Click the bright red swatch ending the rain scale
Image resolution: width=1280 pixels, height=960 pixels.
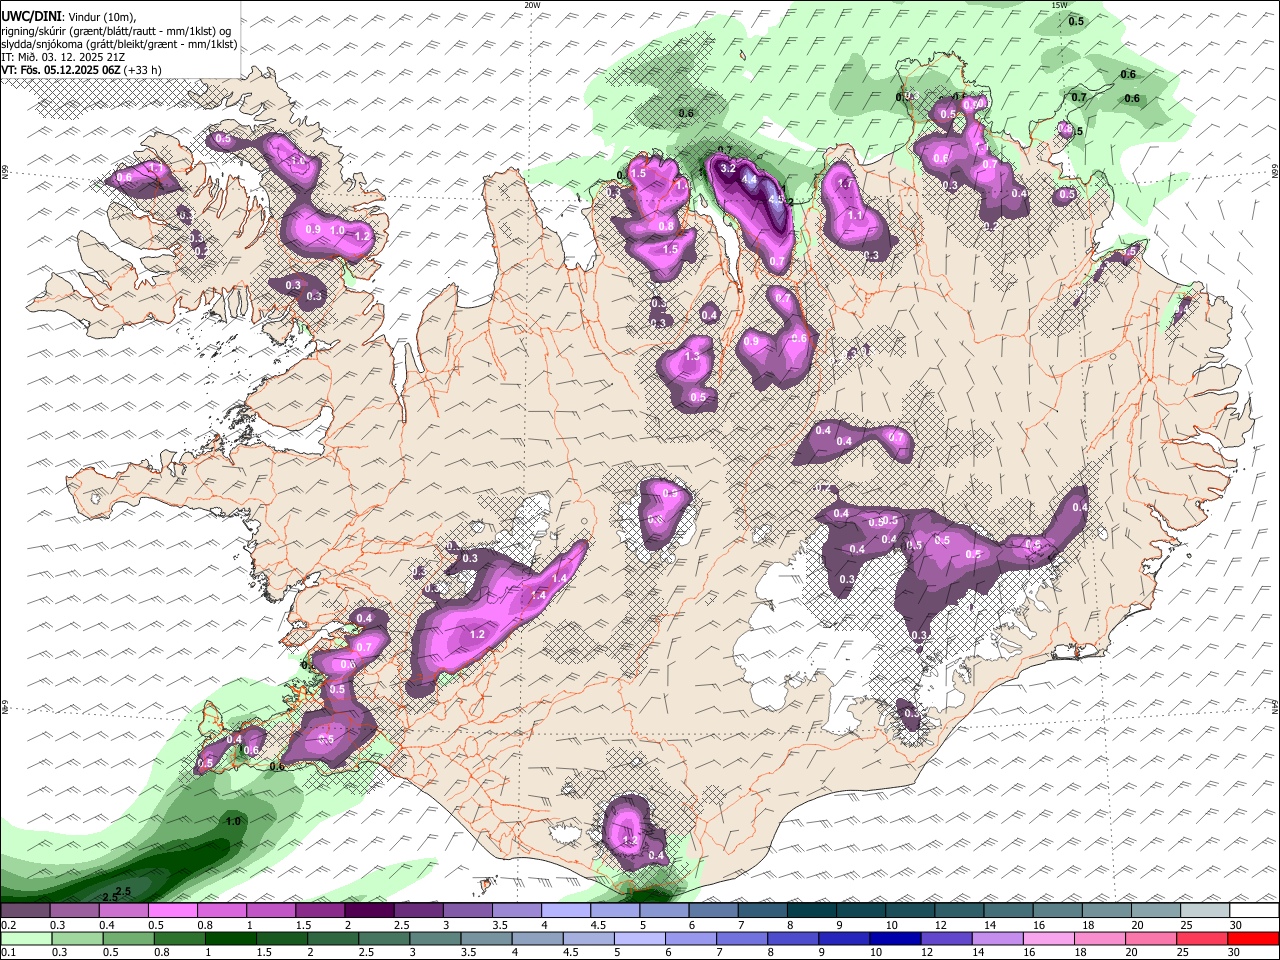[x=1253, y=938]
